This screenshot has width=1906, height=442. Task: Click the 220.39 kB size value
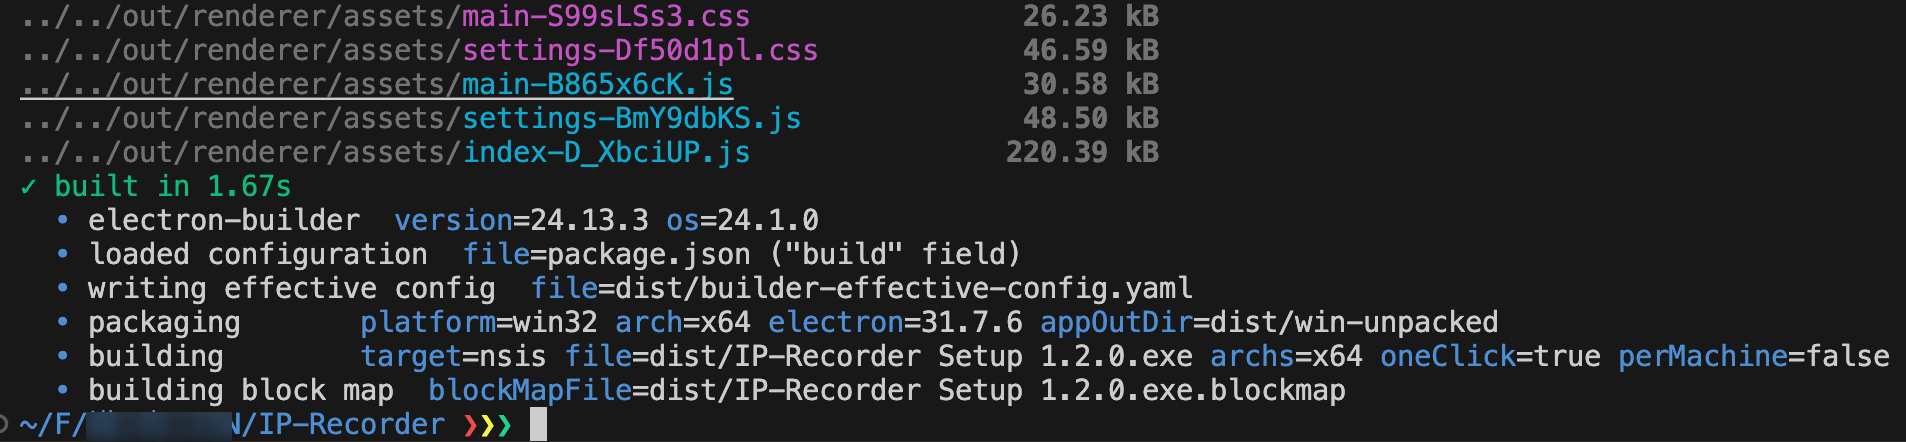click(1082, 153)
